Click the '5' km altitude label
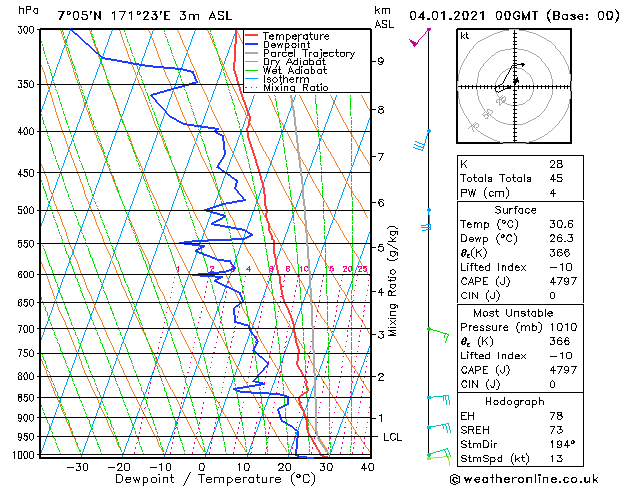This screenshot has height=486, width=629. pos(381,247)
